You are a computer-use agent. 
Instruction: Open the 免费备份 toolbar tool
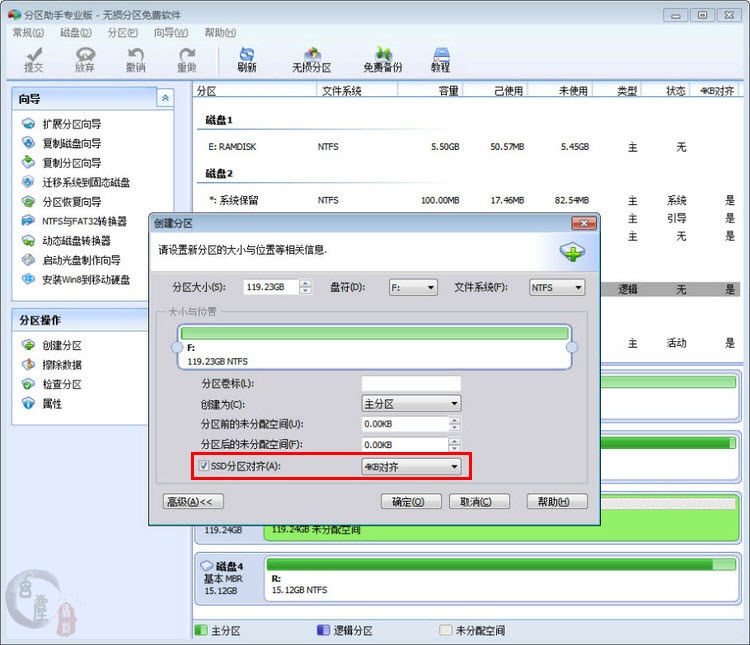click(382, 59)
